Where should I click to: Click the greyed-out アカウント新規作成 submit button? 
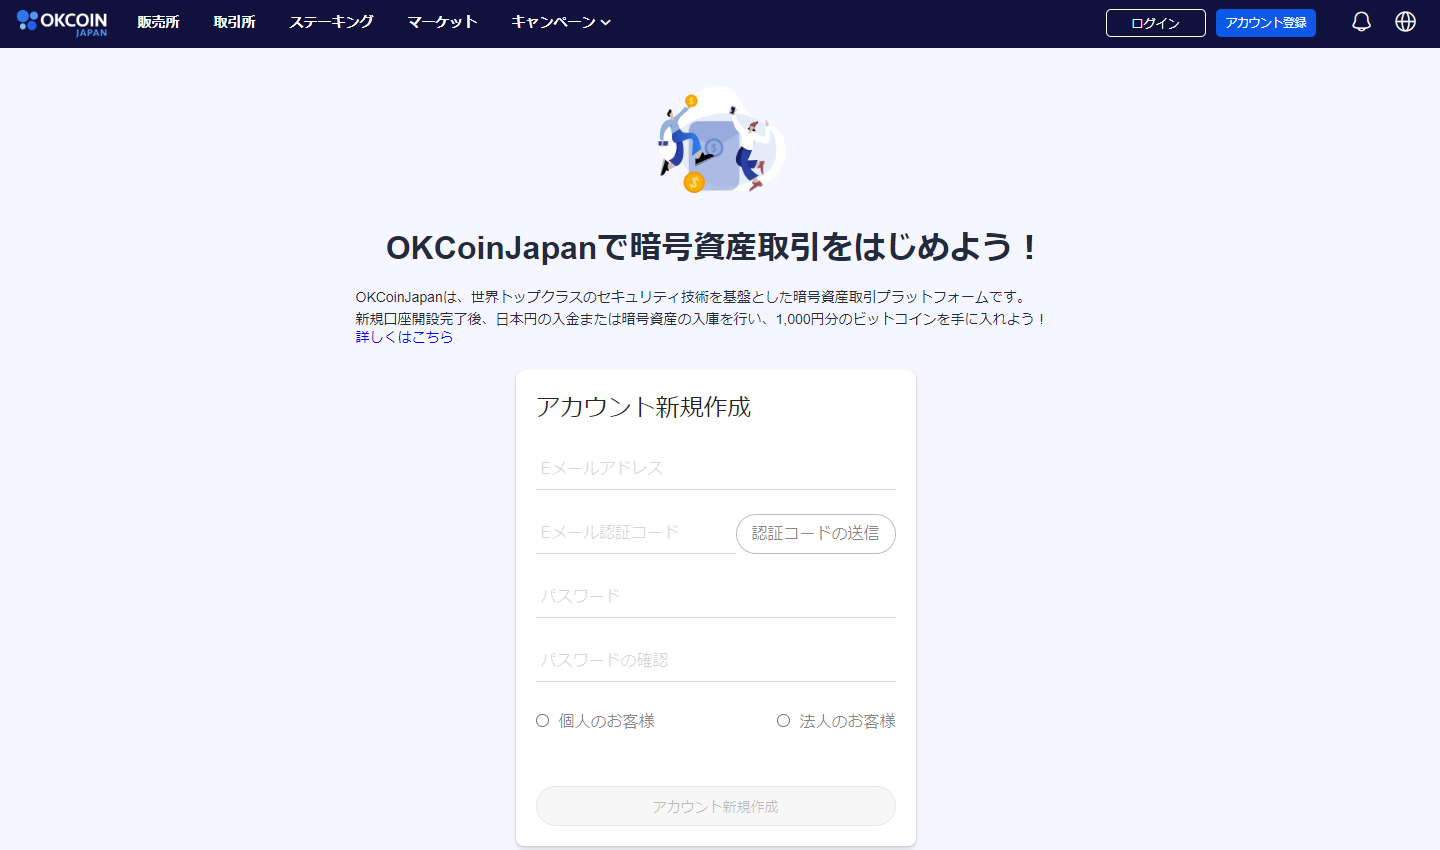[x=715, y=806]
